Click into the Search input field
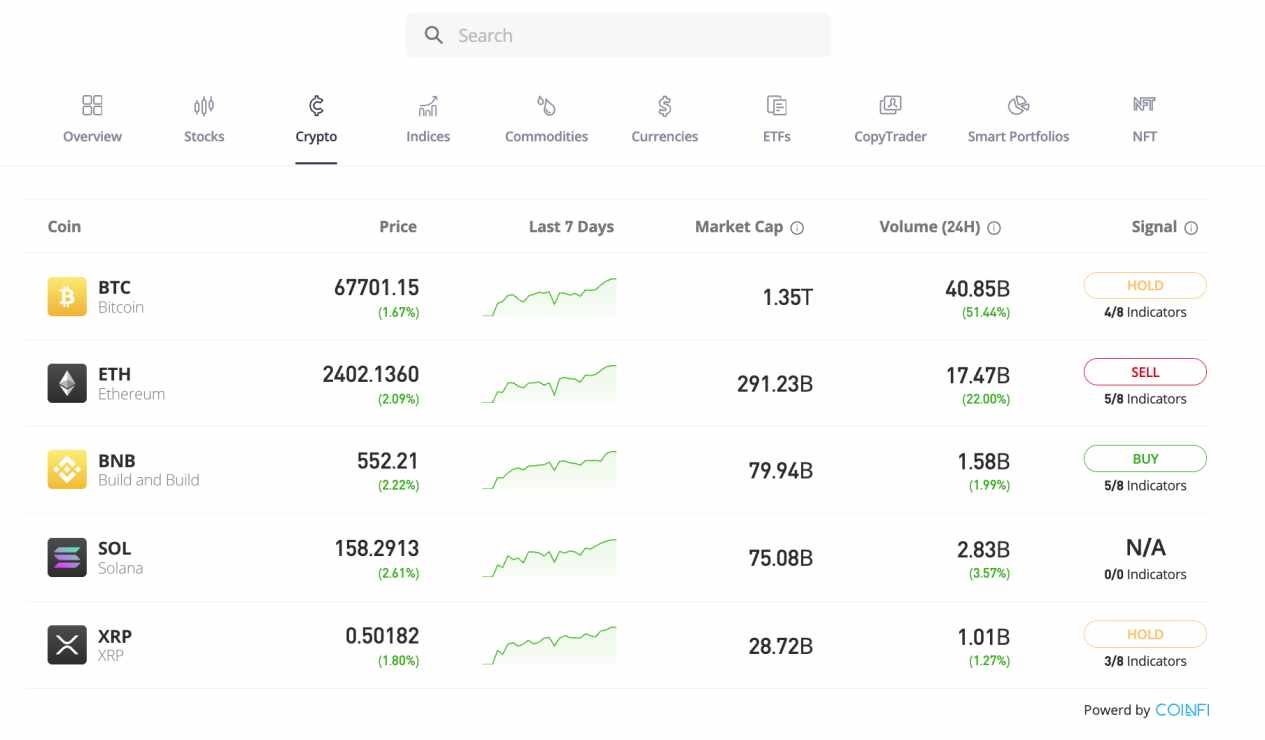Screen dimensions: 1265x740 (618, 35)
